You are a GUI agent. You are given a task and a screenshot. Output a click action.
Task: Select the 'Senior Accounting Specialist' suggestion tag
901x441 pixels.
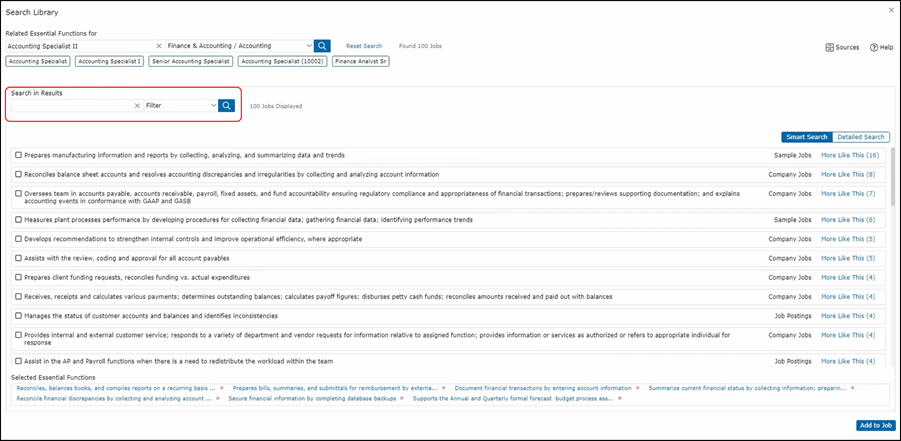coord(190,61)
